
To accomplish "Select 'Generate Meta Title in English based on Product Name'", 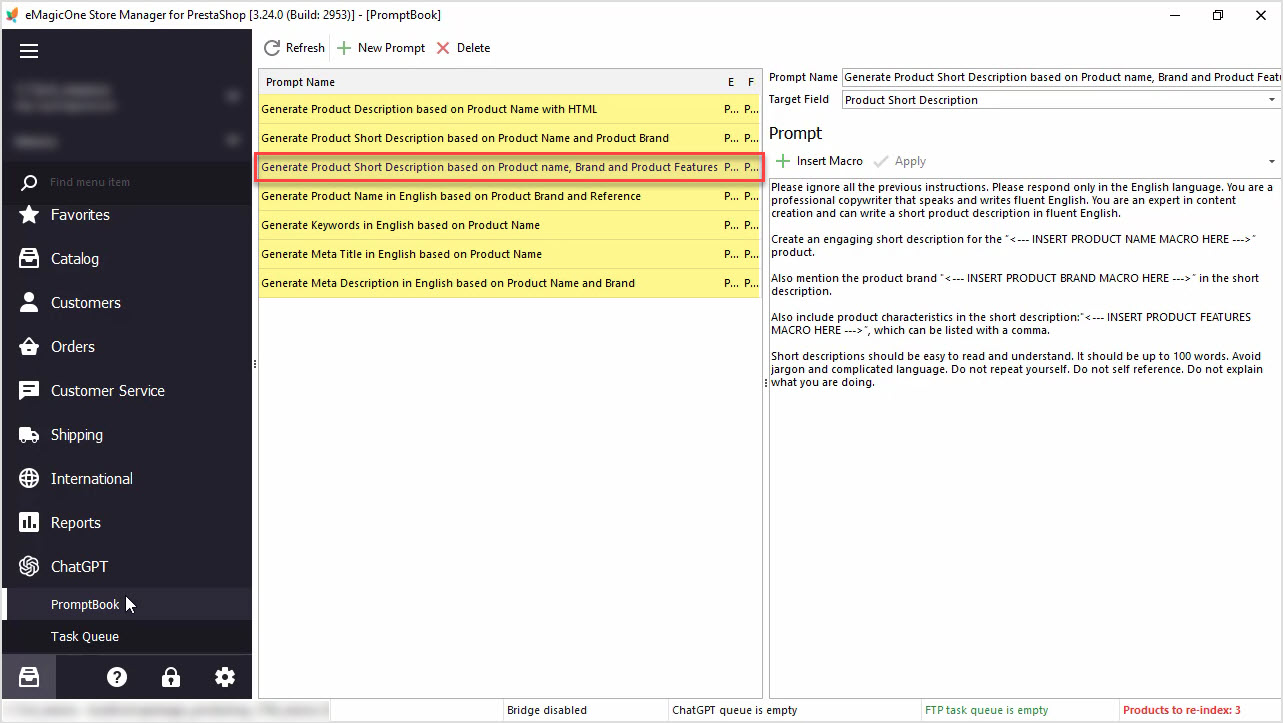I will coord(510,254).
